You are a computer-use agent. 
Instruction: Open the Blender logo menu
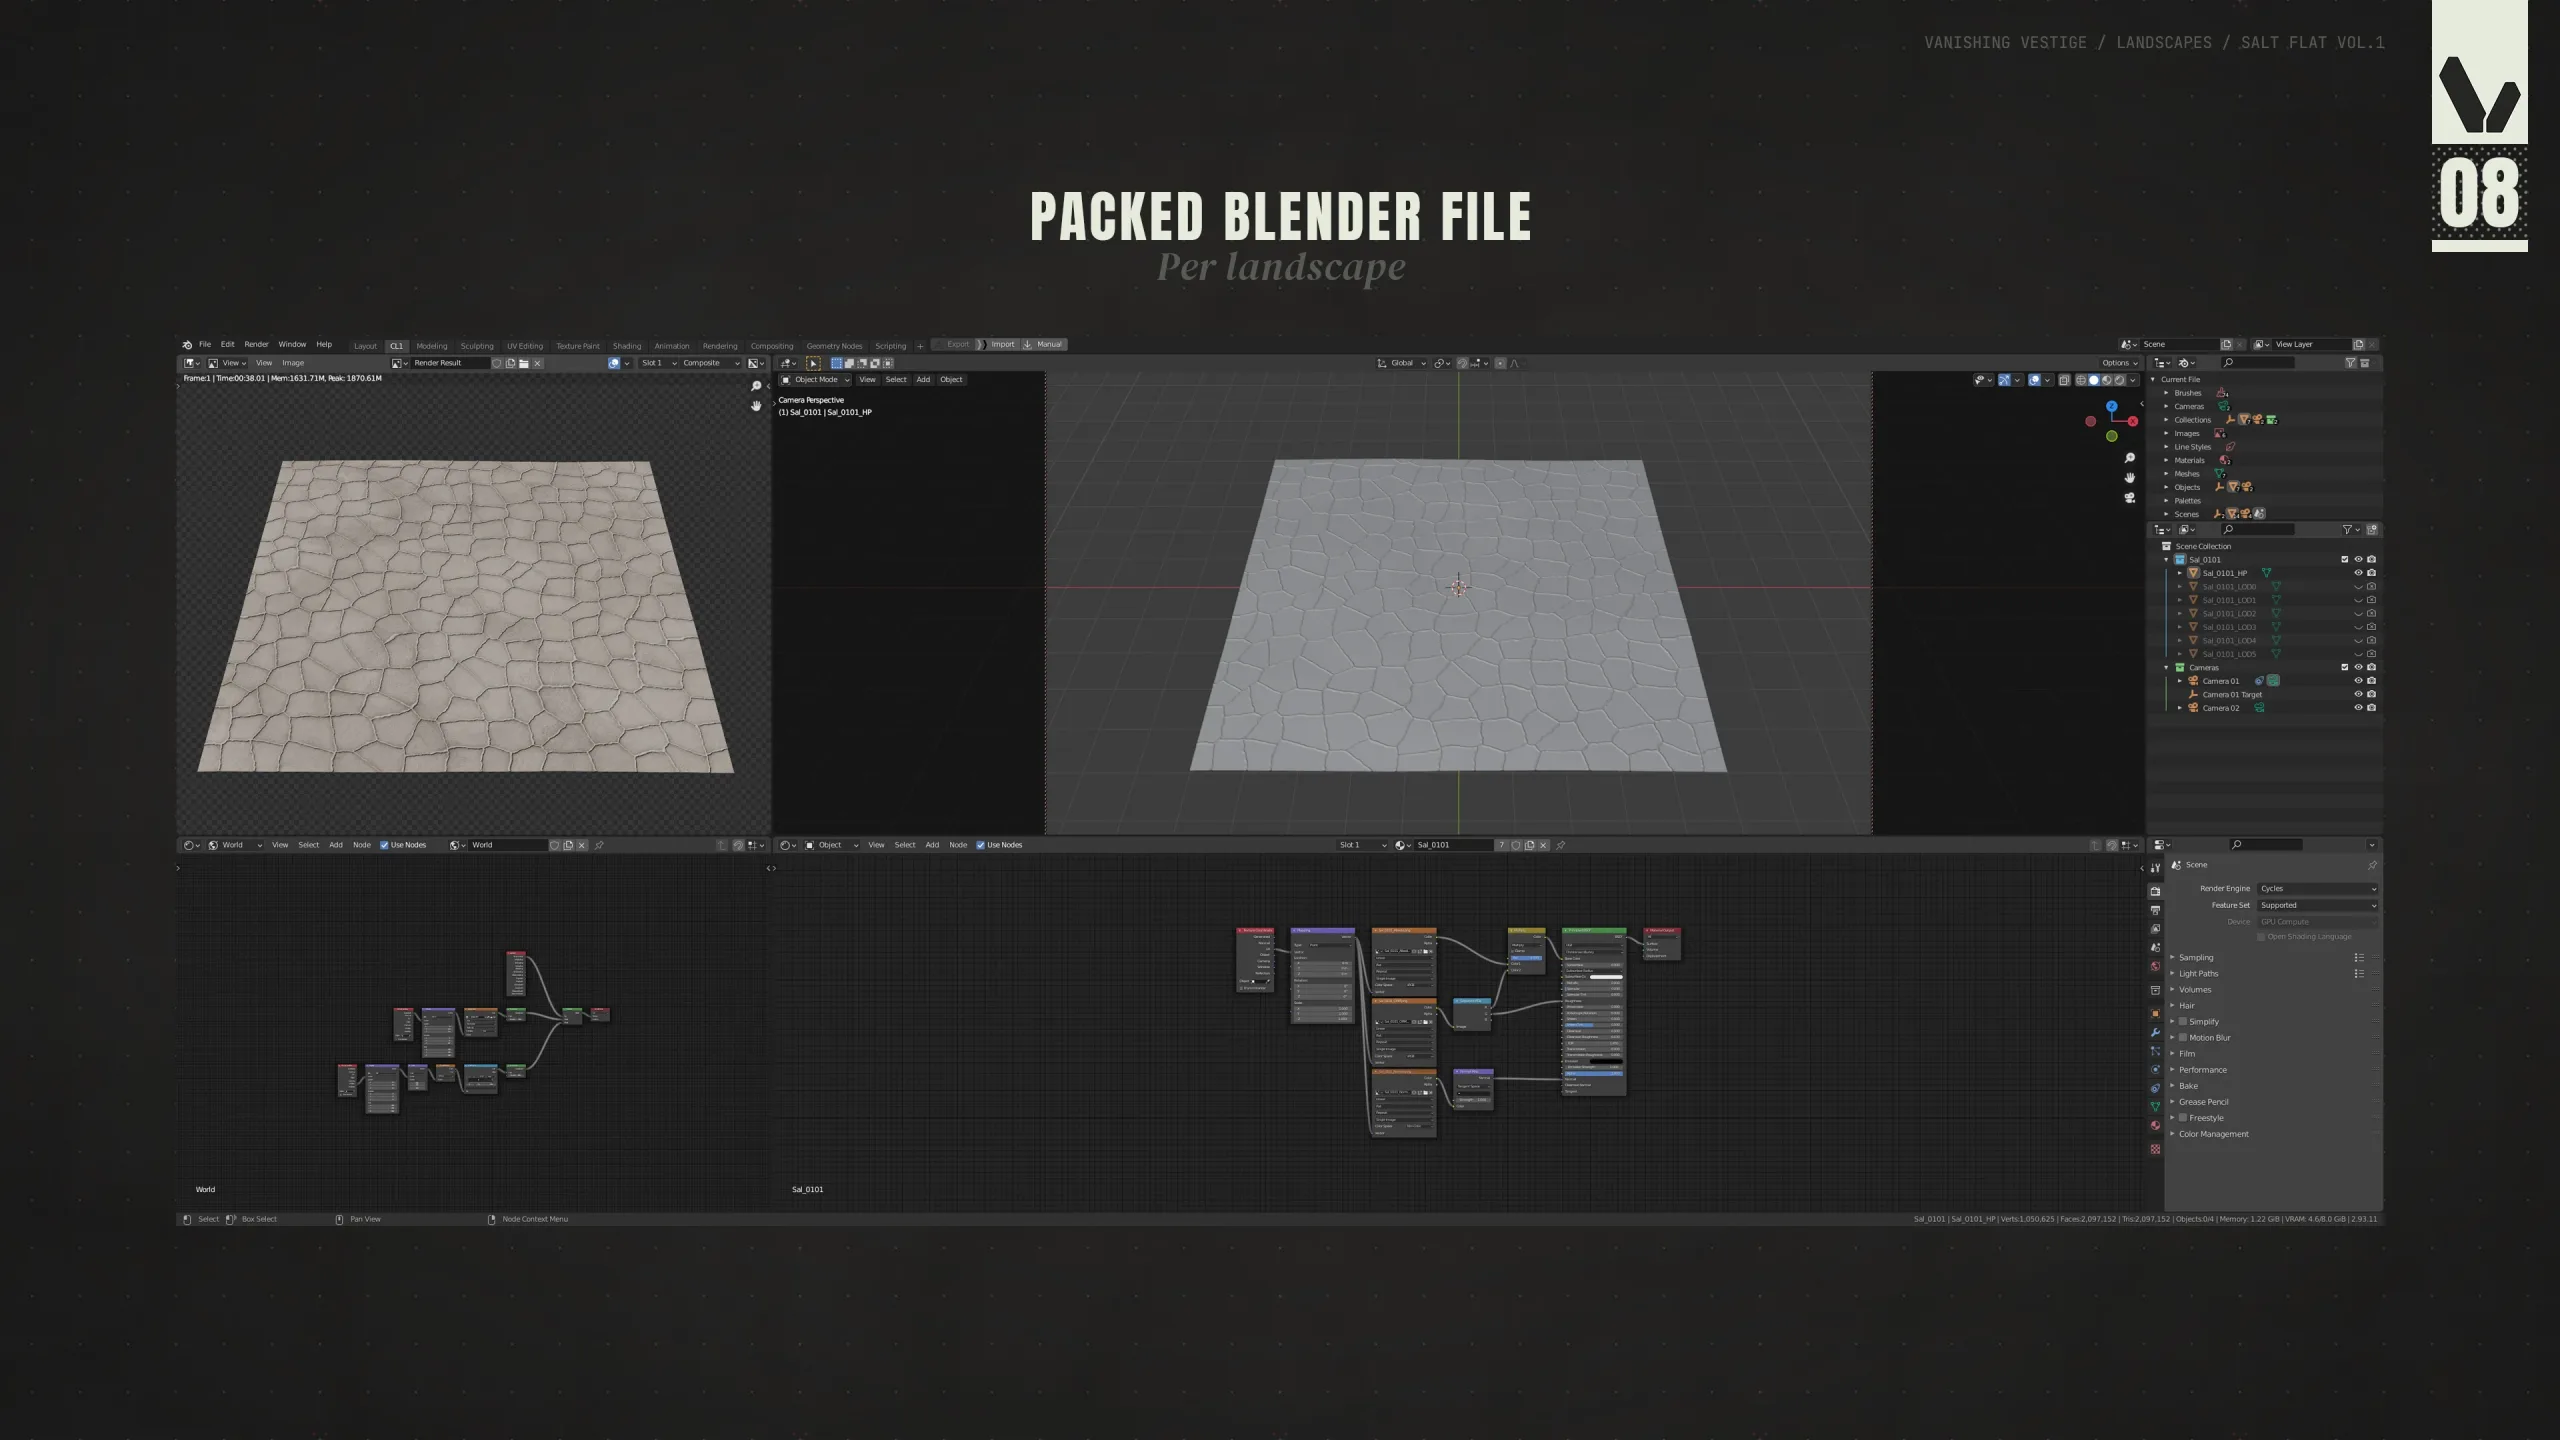pos(187,345)
